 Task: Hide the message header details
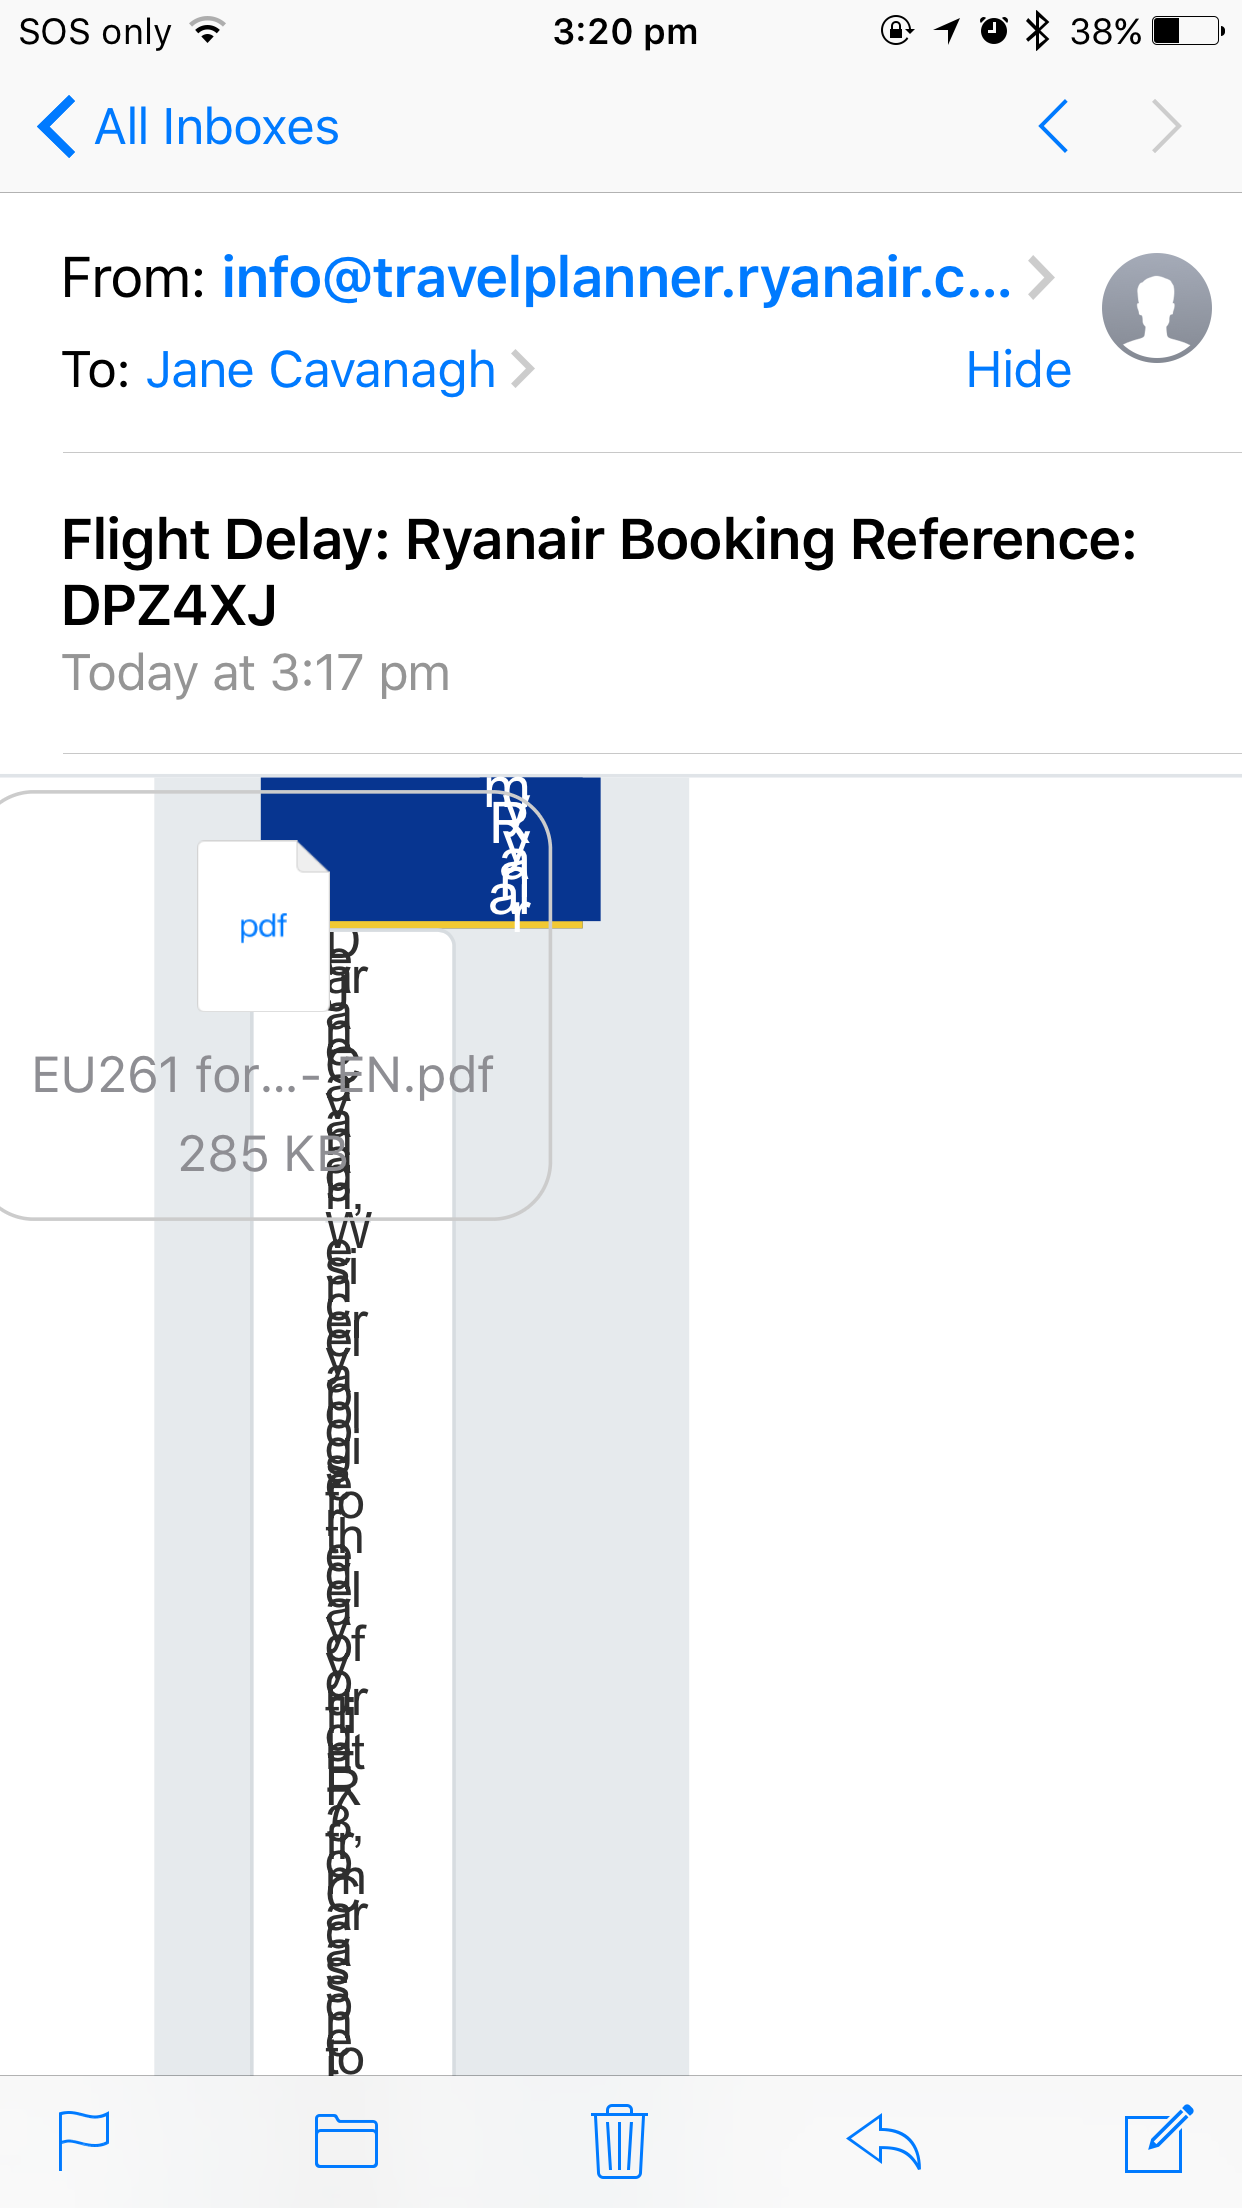coord(1018,370)
